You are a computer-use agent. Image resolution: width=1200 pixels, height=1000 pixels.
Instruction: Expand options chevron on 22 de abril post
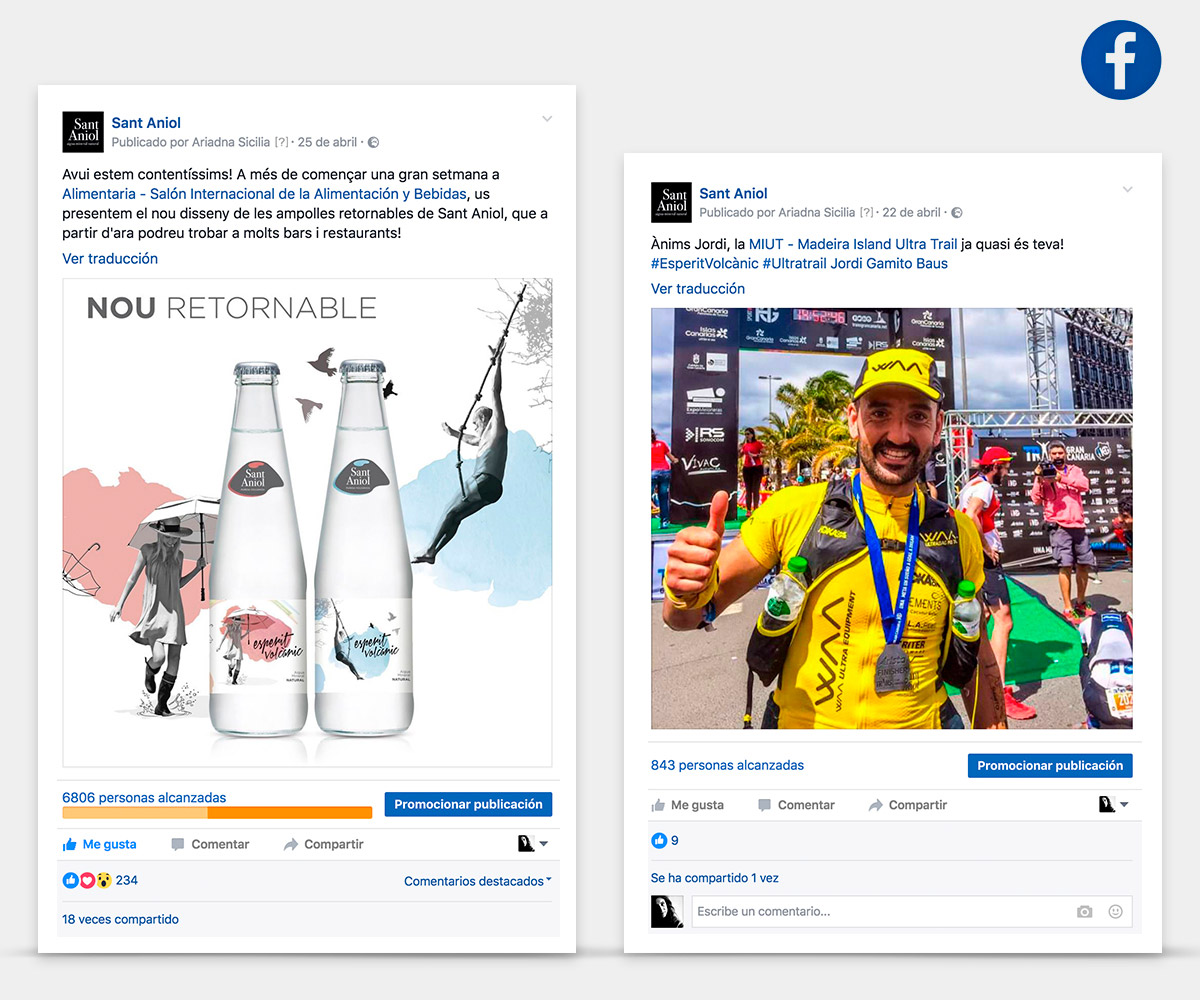[x=1128, y=189]
